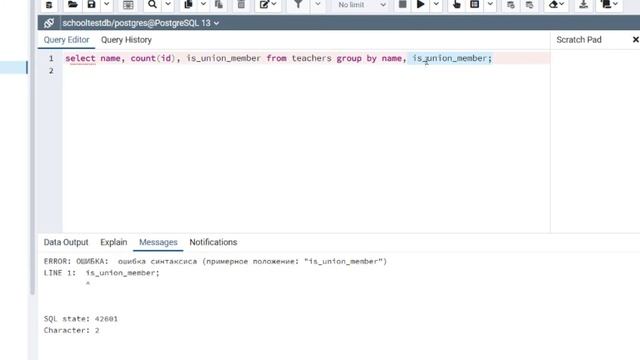The height and width of the screenshot is (360, 640).
Task: Click the download results icon
Action: coord(583,4)
